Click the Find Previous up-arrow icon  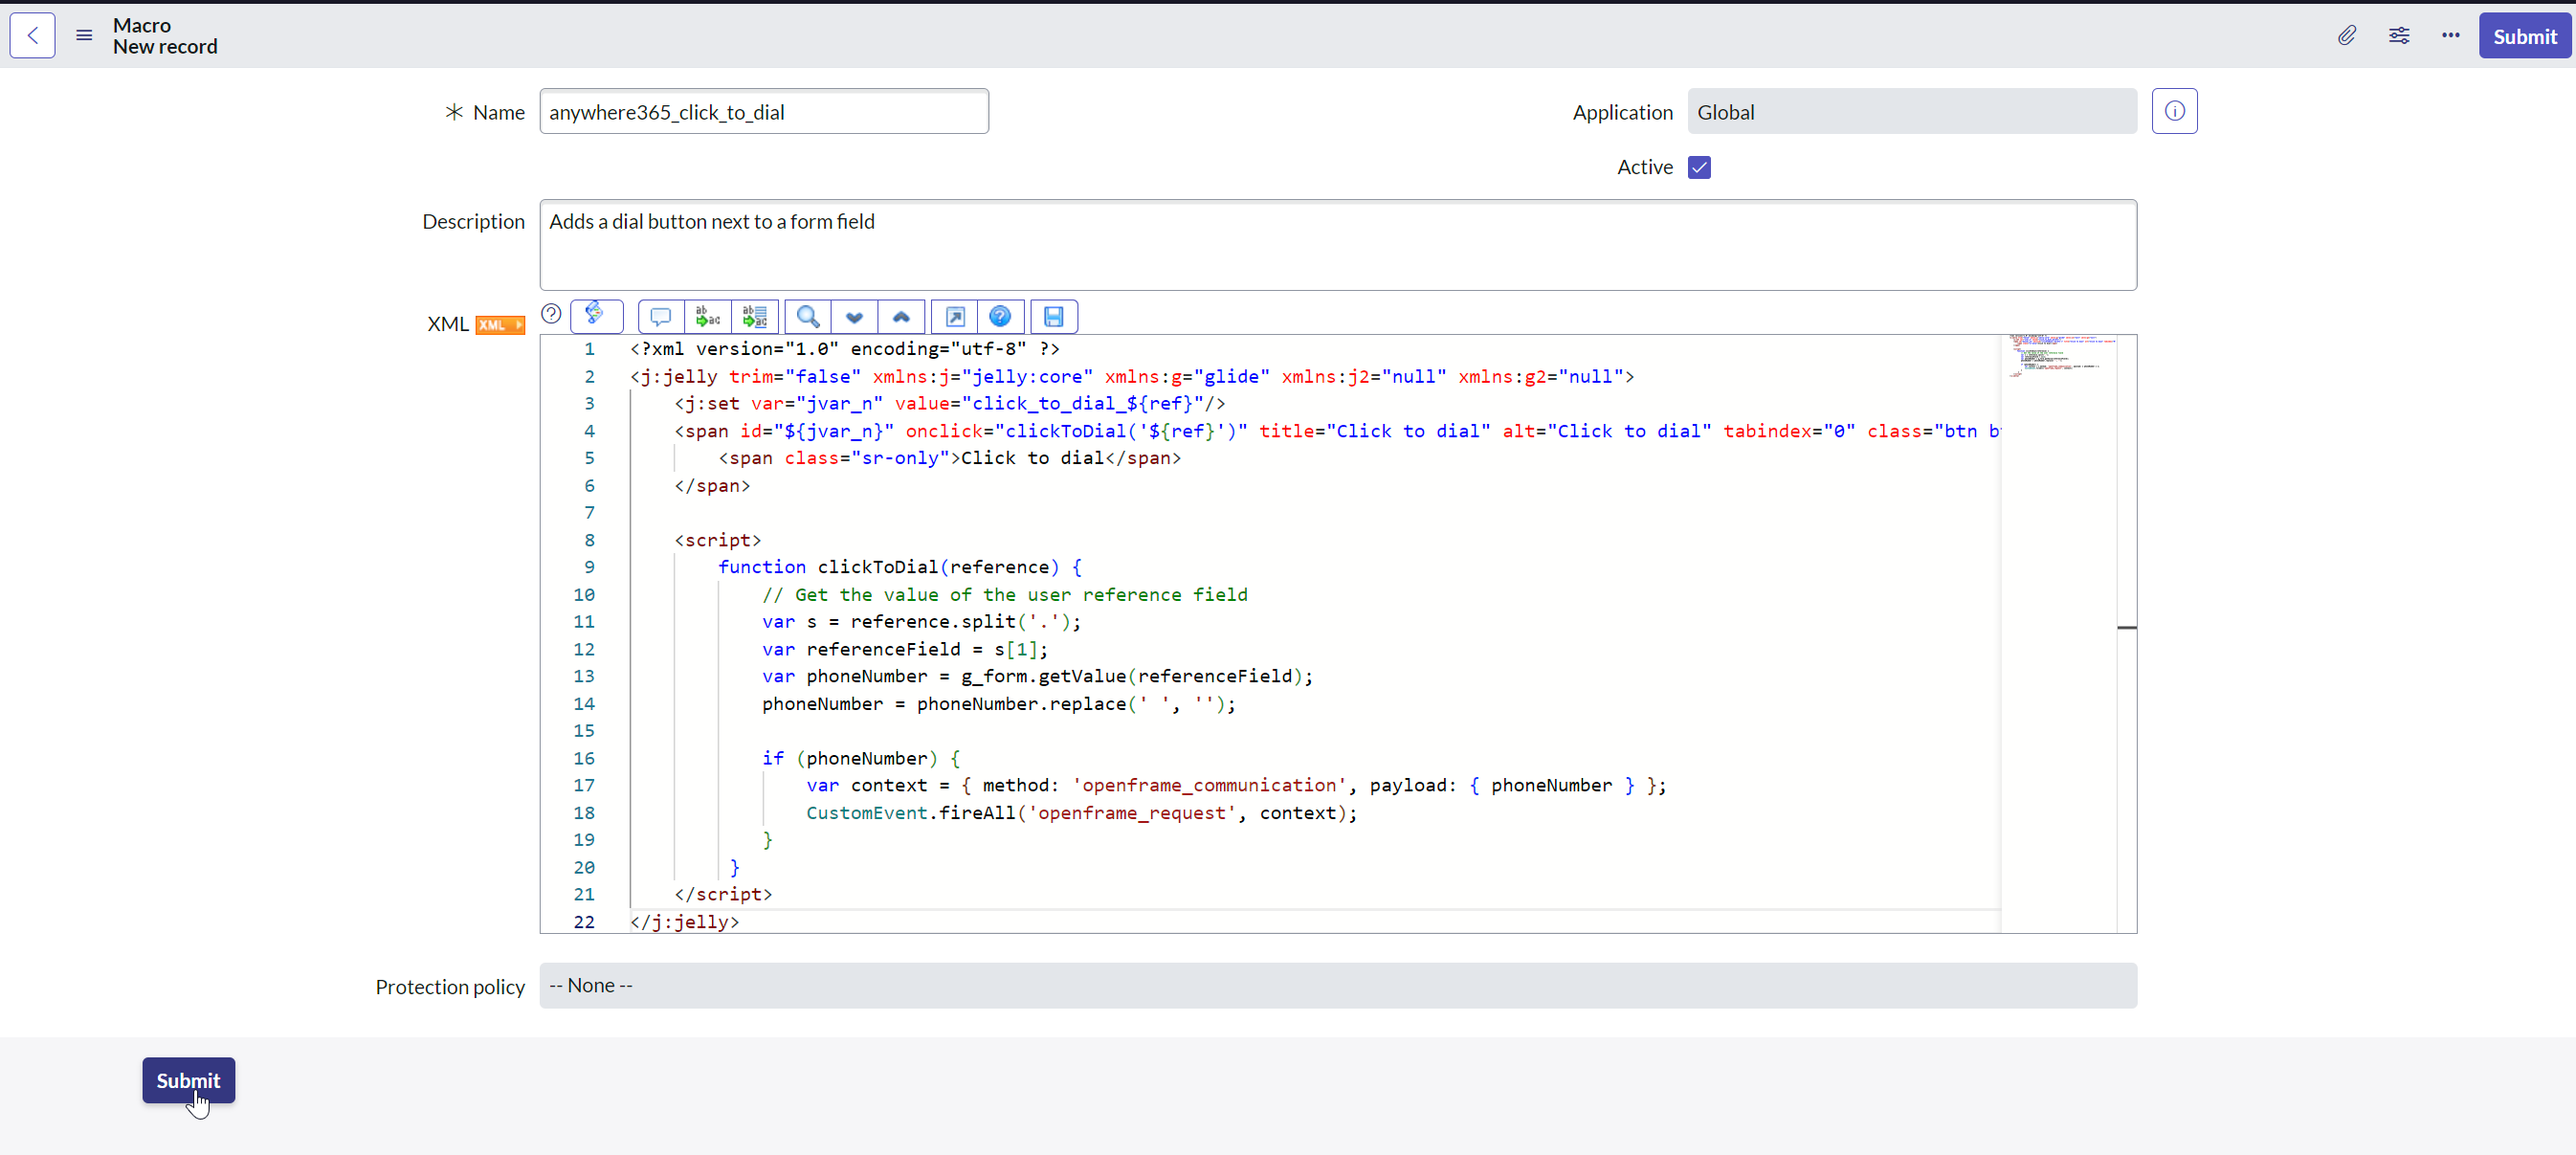[x=901, y=317]
